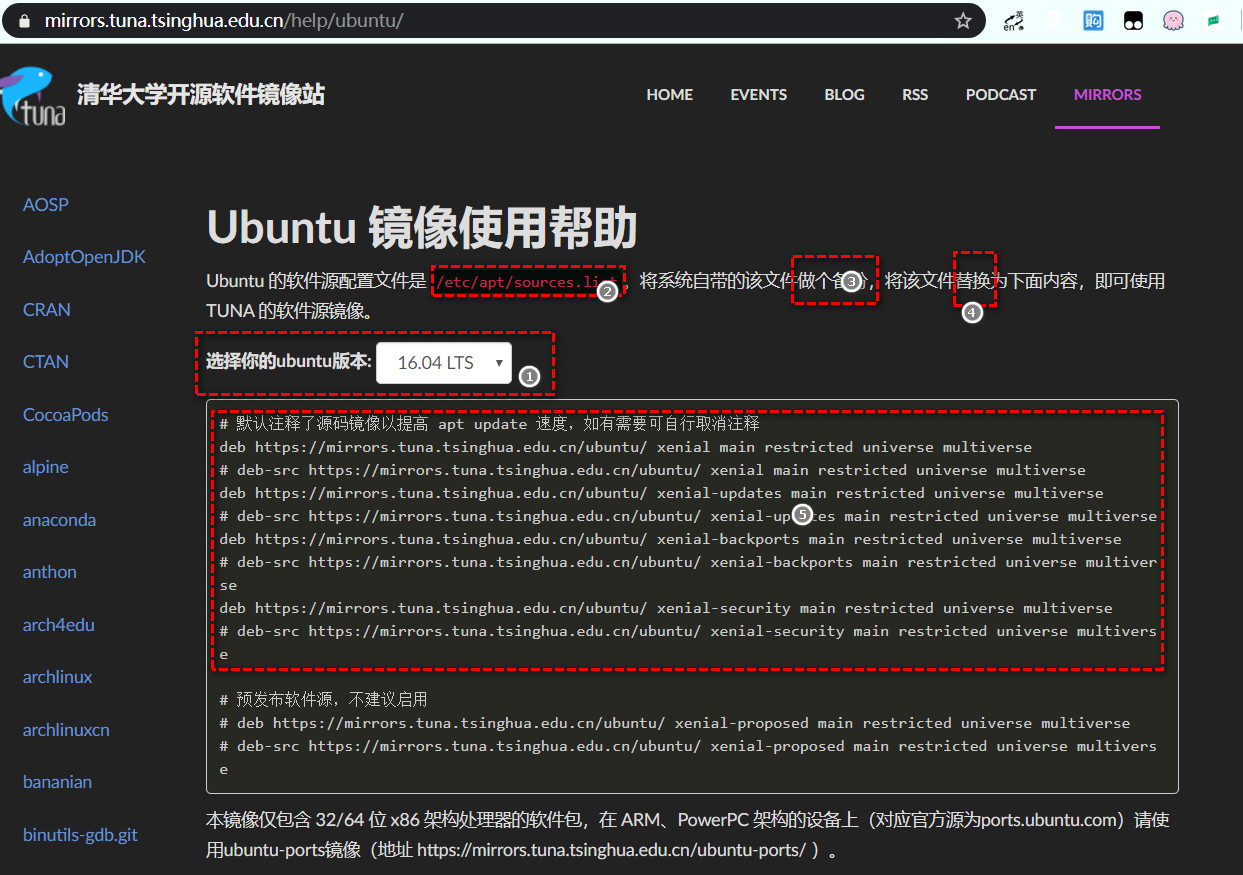Open archlinuxcn mirror help link
This screenshot has height=875, width=1243.
(x=67, y=730)
